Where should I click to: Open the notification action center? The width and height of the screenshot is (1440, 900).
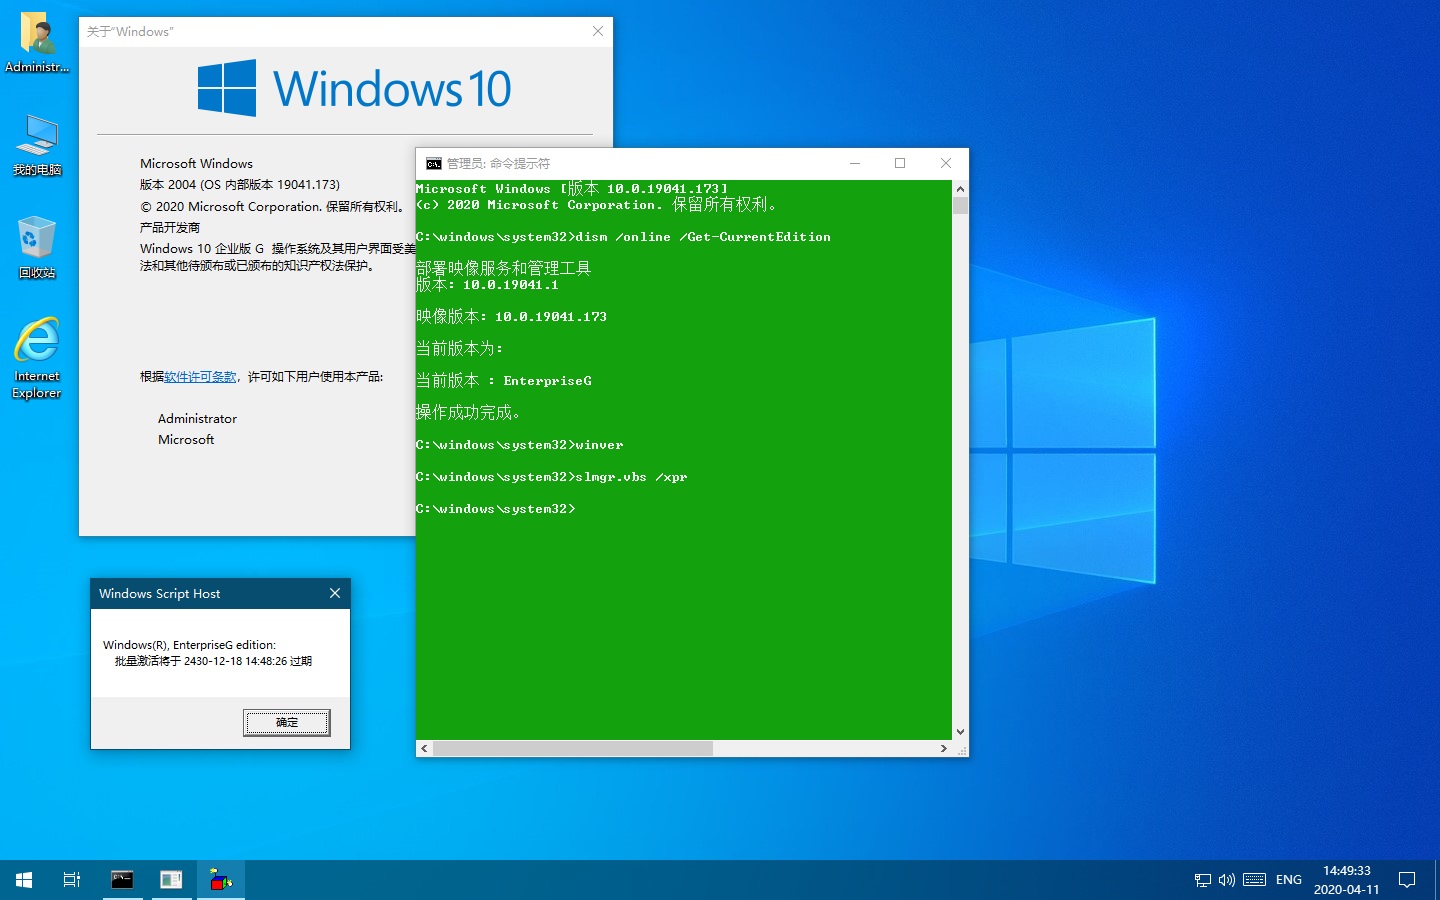(x=1407, y=880)
